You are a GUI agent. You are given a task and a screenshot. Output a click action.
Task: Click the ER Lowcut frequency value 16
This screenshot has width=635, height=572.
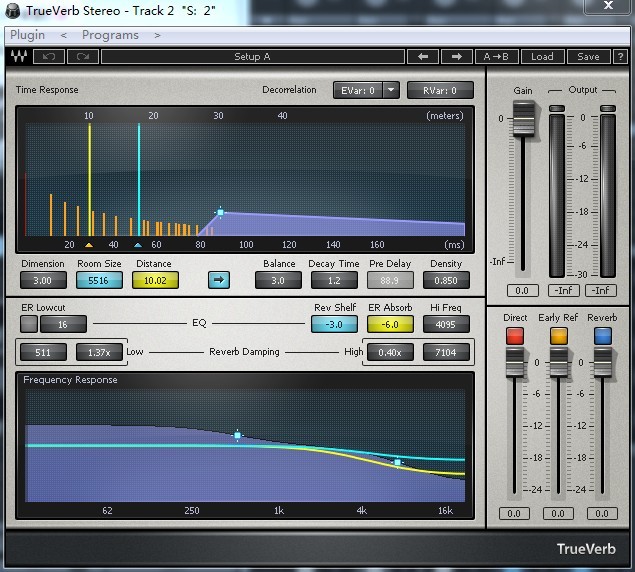tap(63, 324)
